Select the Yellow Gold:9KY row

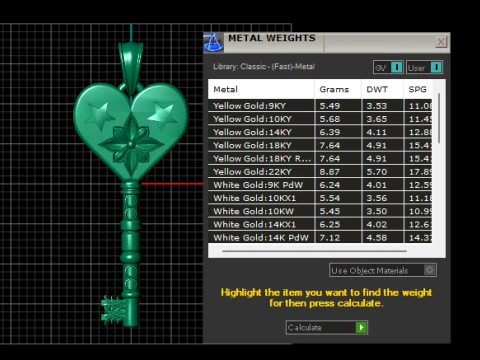[x=320, y=106]
